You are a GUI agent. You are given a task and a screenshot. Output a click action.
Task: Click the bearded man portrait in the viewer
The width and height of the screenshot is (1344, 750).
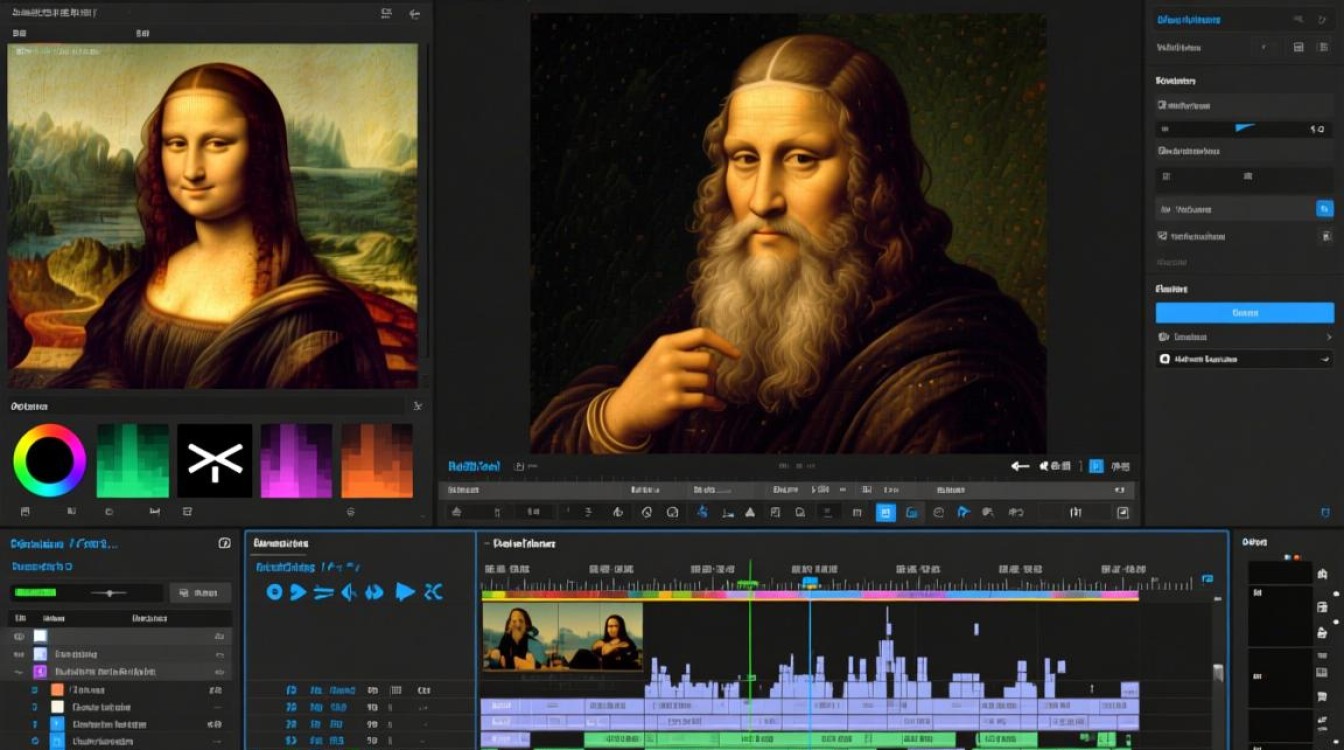[x=788, y=233]
